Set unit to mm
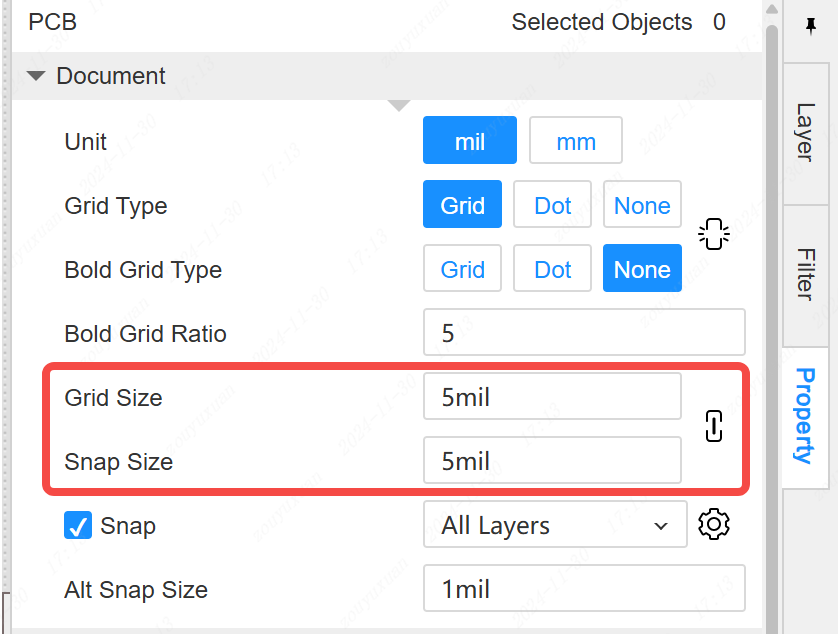 [x=575, y=141]
